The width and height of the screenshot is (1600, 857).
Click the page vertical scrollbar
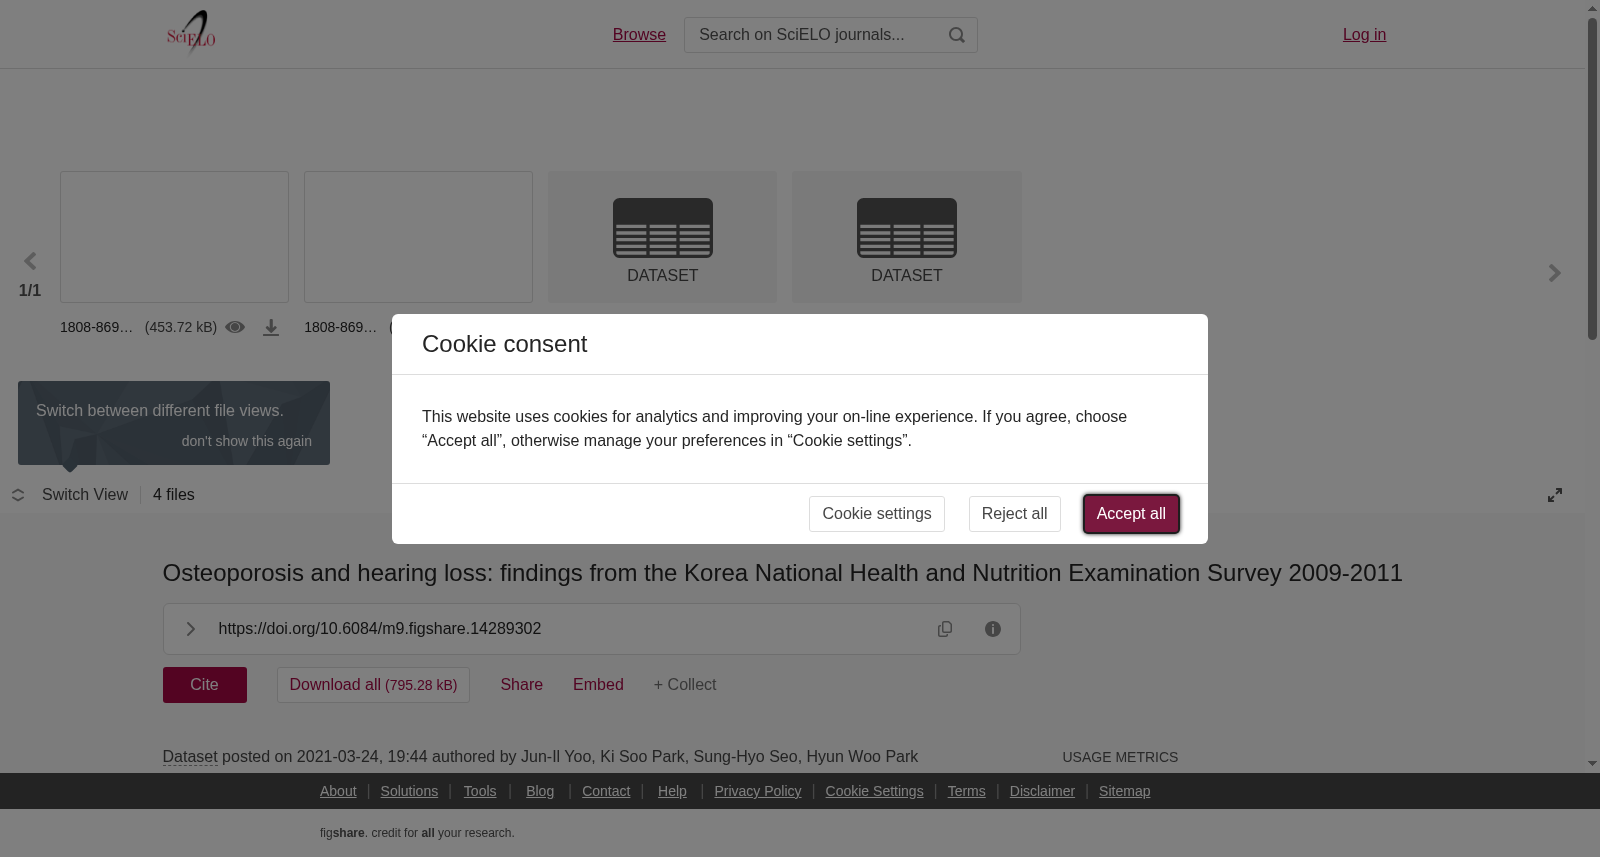click(1592, 180)
